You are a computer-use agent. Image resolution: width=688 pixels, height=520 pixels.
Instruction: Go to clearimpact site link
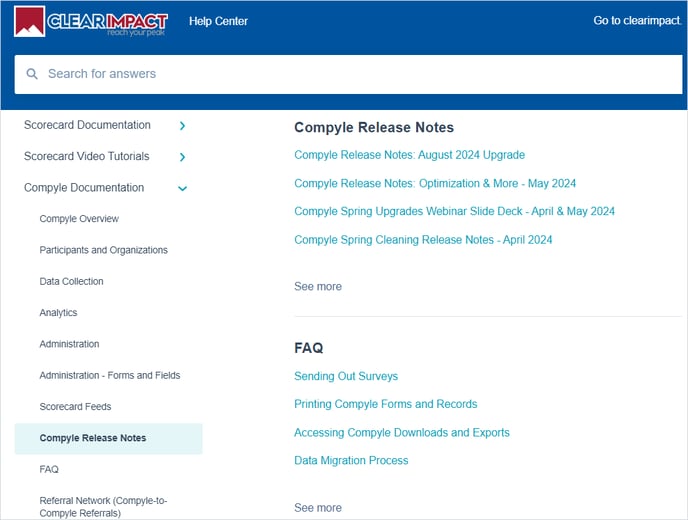point(637,21)
